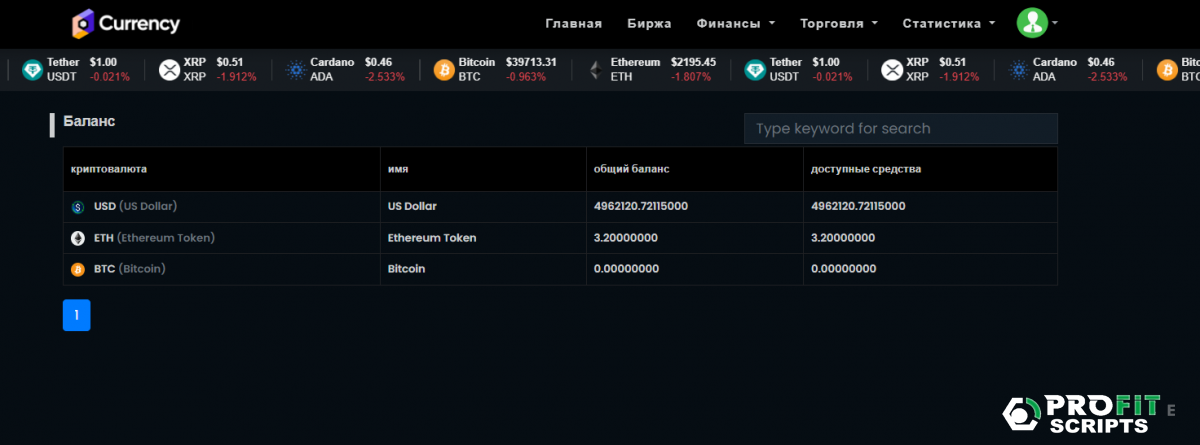Expand the Торговля dropdown menu

pyautogui.click(x=838, y=23)
